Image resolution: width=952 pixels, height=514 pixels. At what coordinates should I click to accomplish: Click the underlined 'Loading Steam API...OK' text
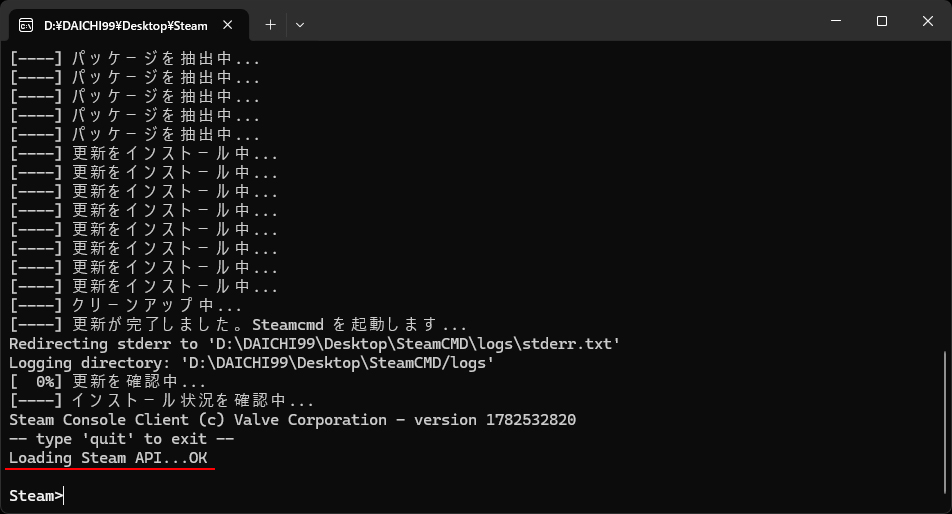click(x=108, y=458)
